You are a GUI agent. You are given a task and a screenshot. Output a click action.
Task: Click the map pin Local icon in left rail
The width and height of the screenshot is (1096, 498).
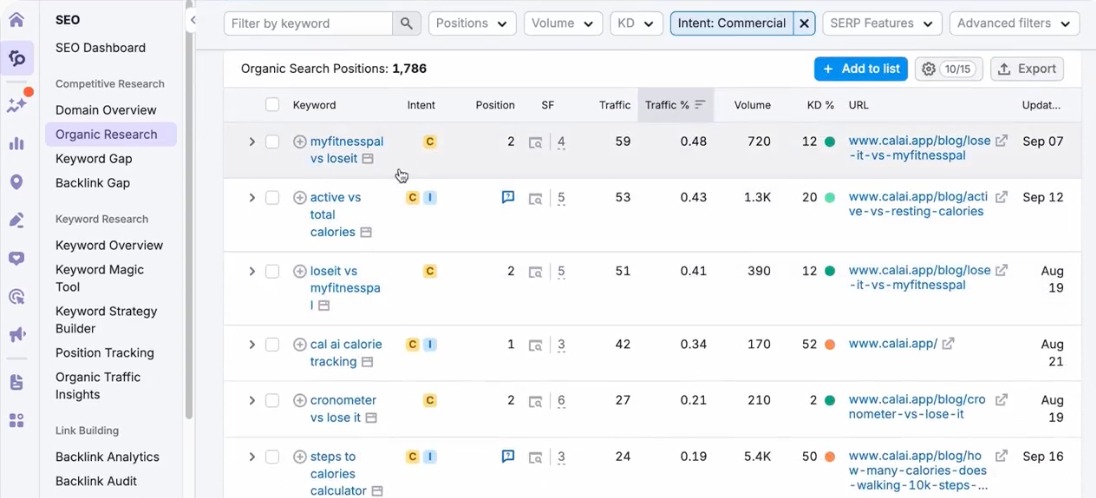tap(16, 182)
